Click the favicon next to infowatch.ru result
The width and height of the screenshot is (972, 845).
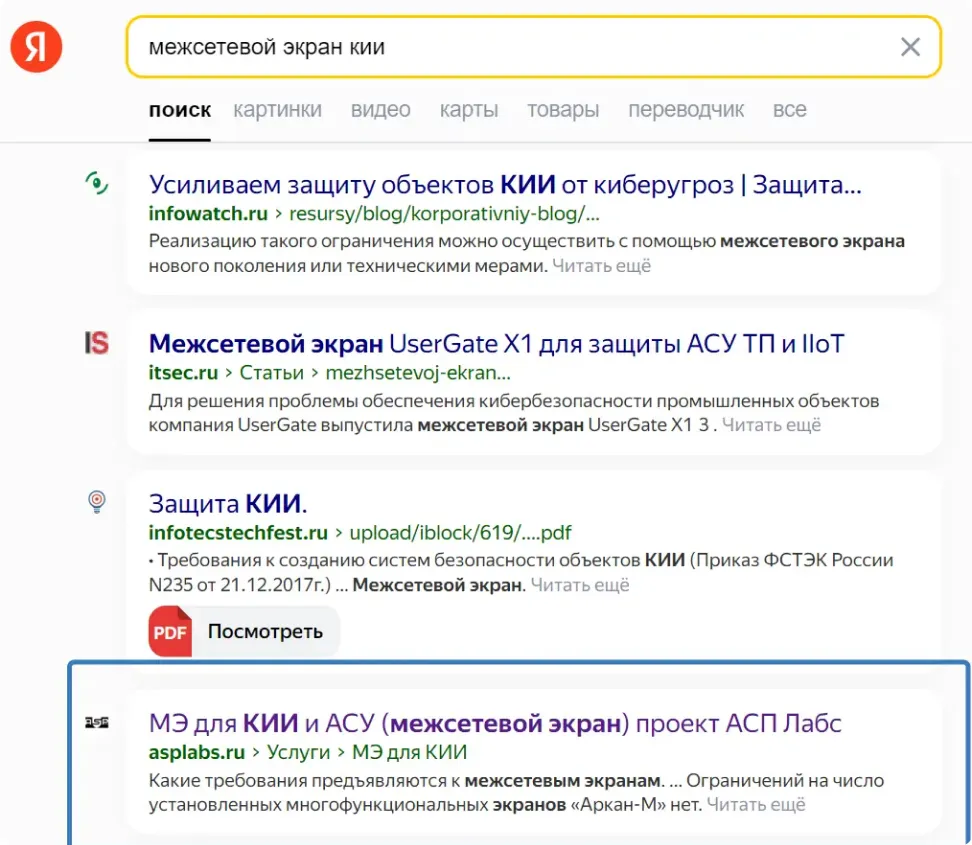pyautogui.click(x=96, y=184)
